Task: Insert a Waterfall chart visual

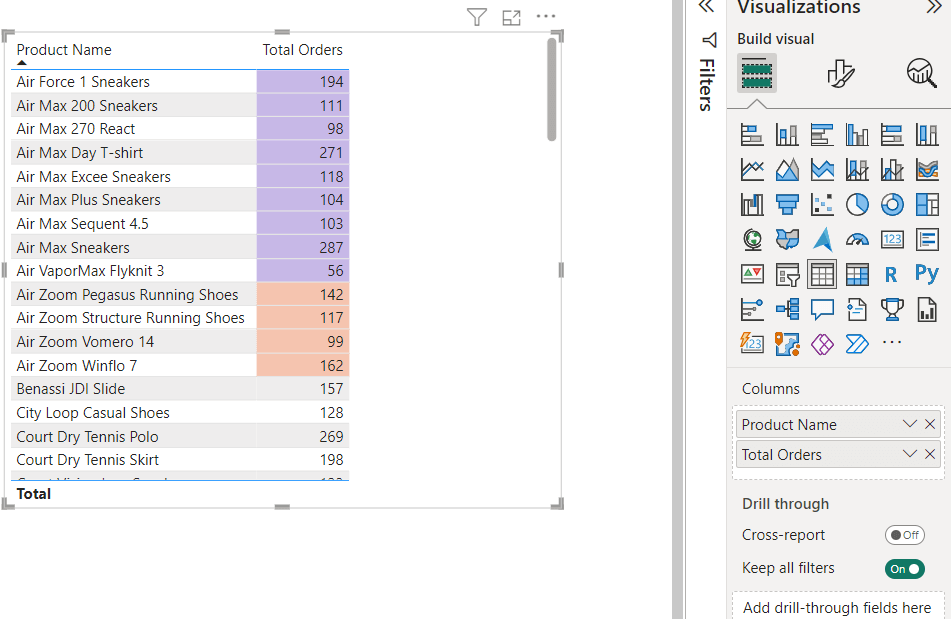Action: 752,205
